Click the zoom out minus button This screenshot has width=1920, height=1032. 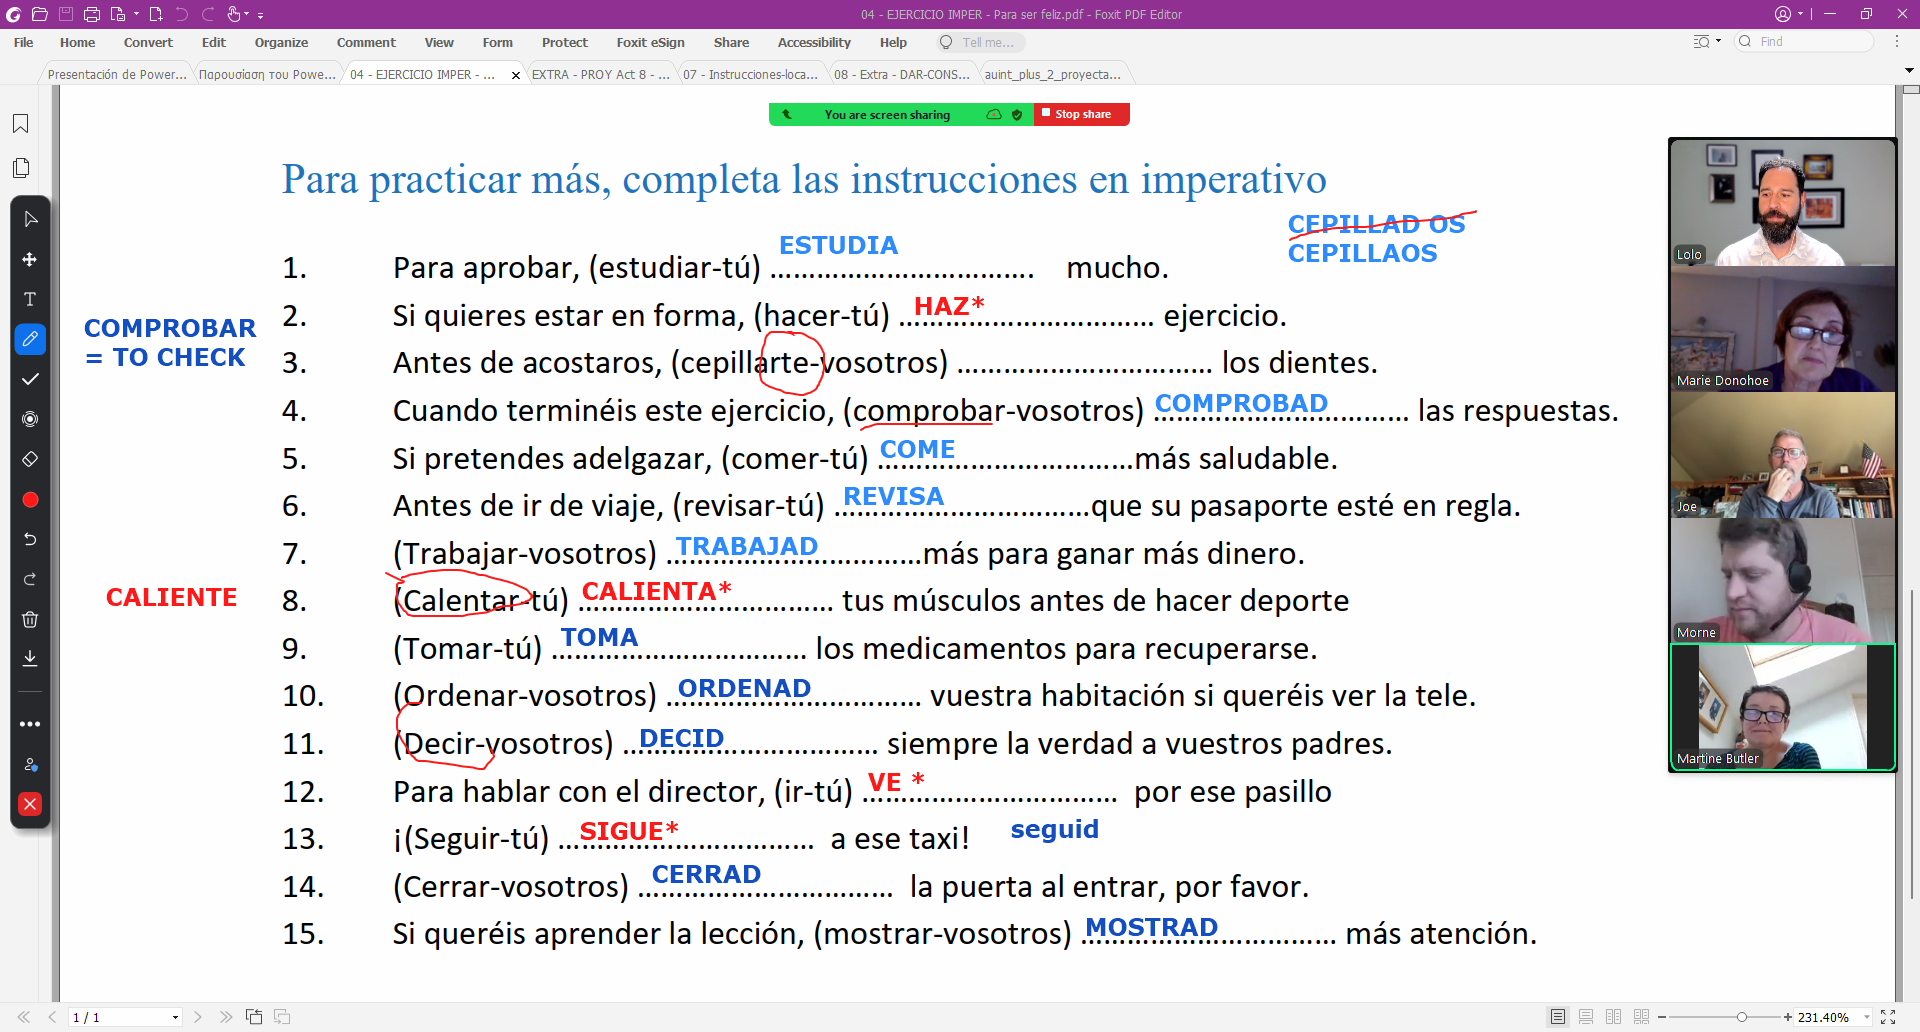point(1662,1017)
